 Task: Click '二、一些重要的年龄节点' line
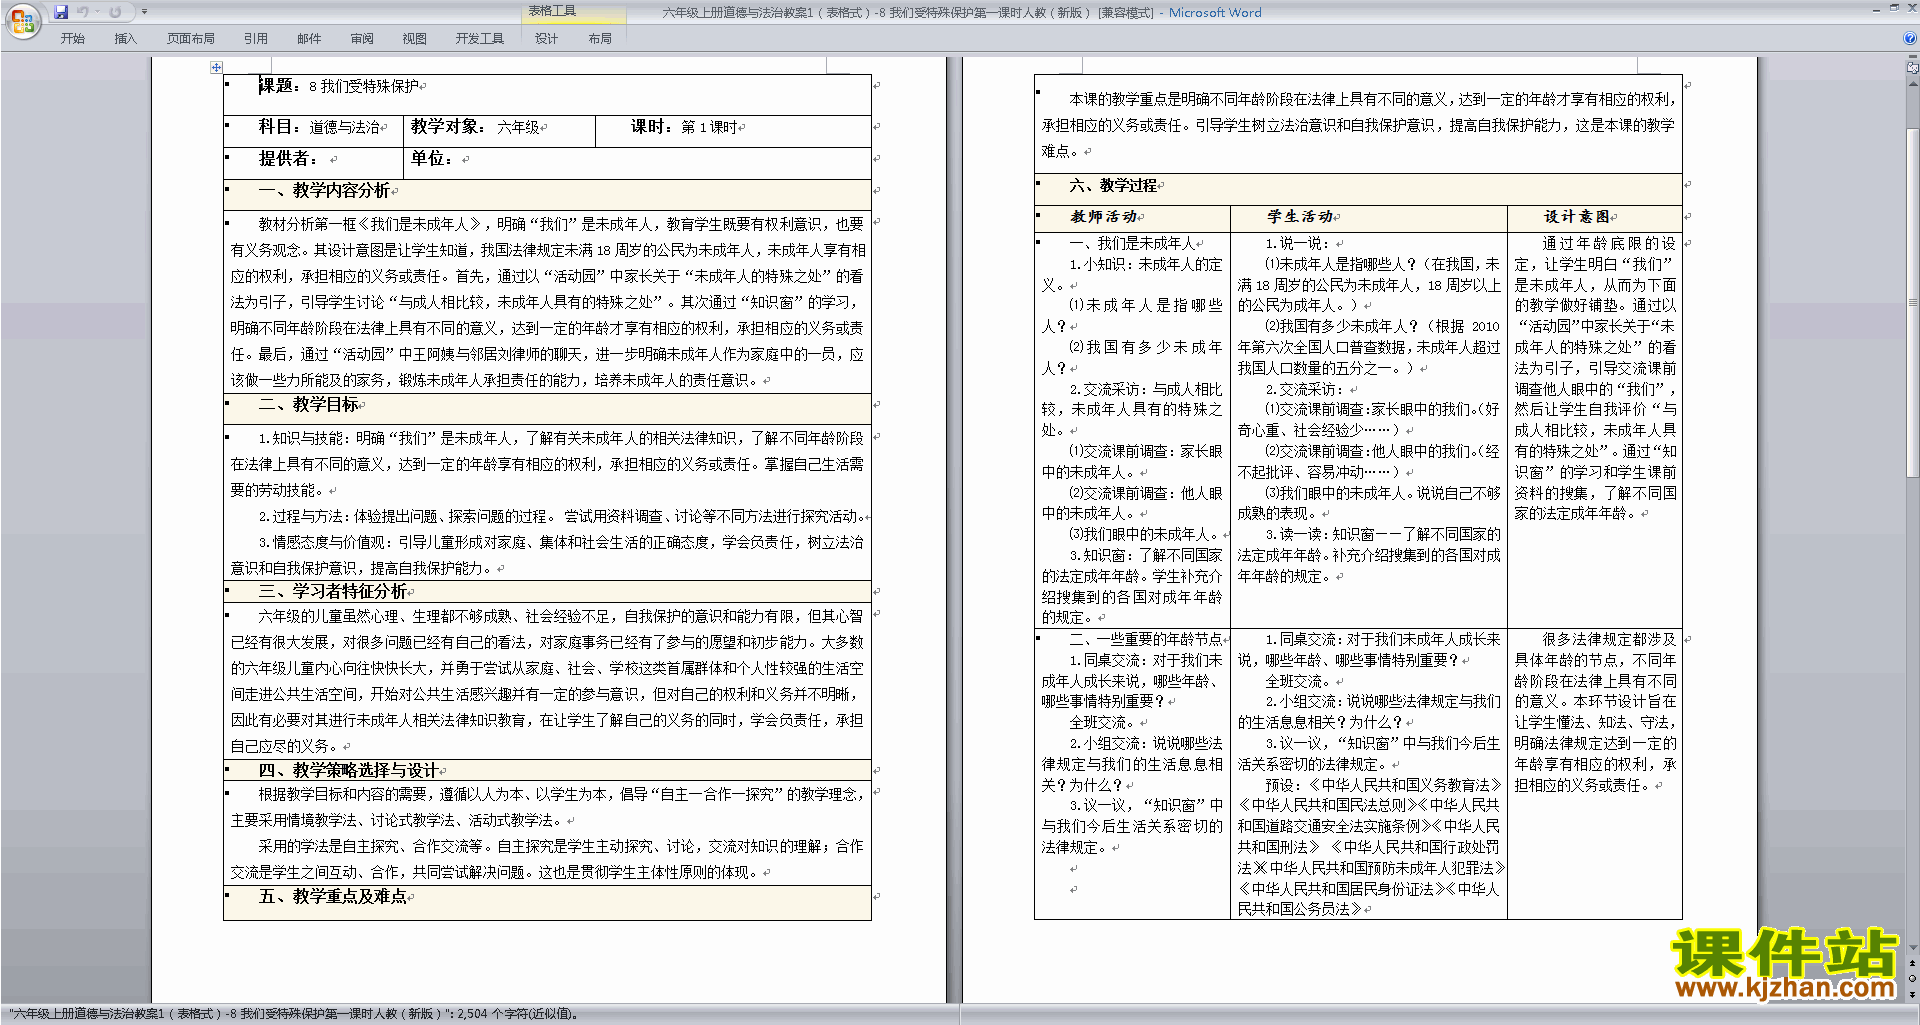pyautogui.click(x=1146, y=639)
